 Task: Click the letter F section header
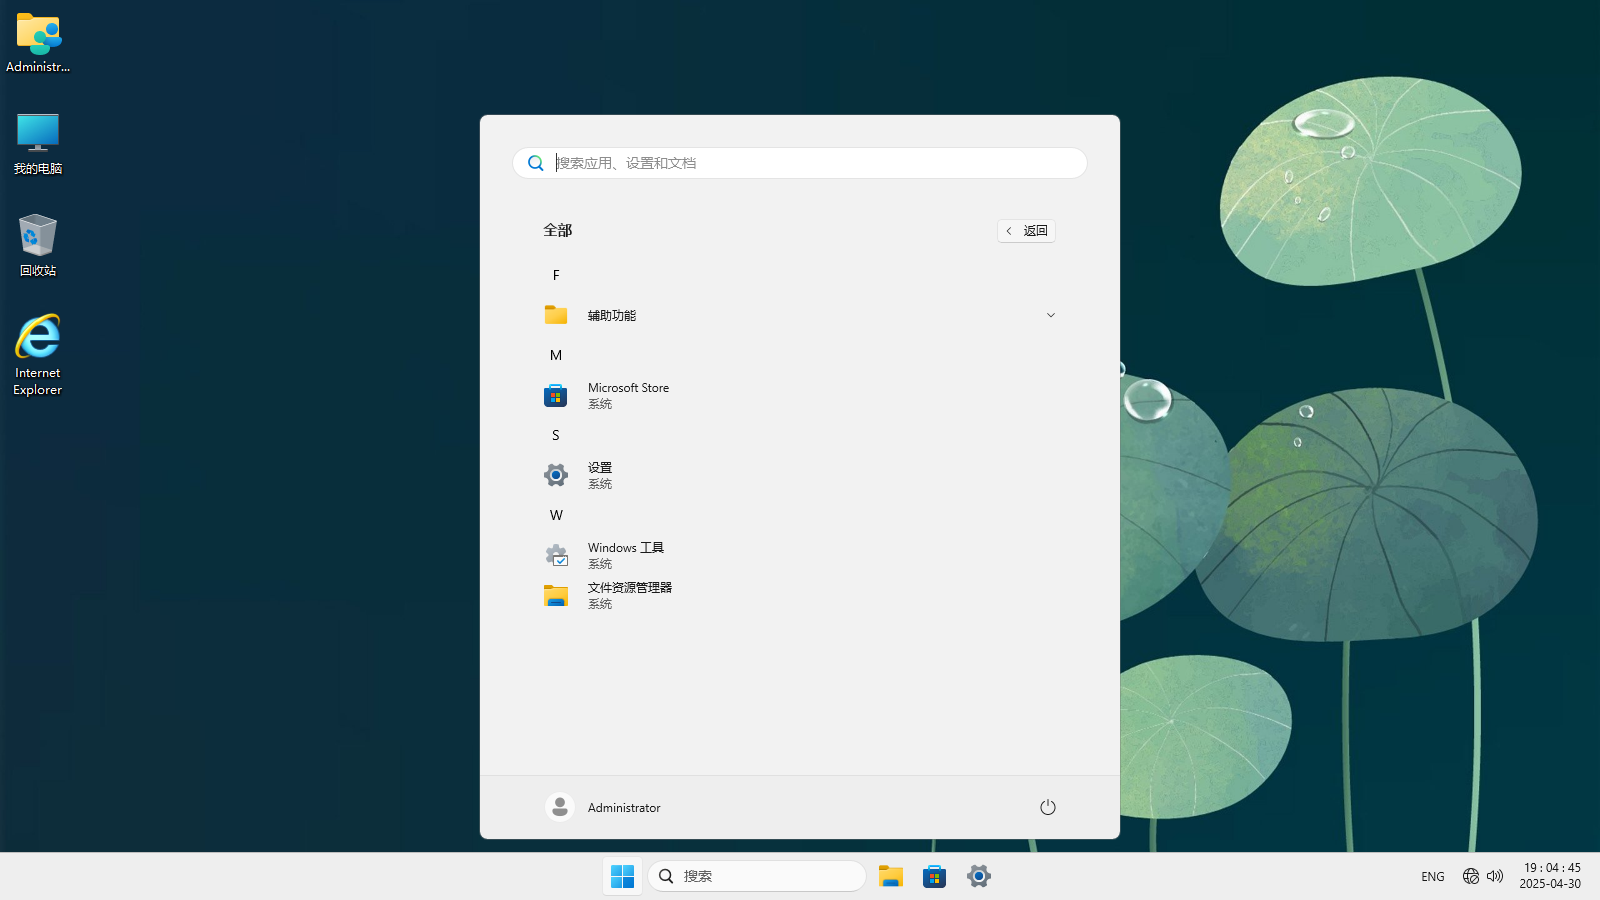[x=556, y=275]
